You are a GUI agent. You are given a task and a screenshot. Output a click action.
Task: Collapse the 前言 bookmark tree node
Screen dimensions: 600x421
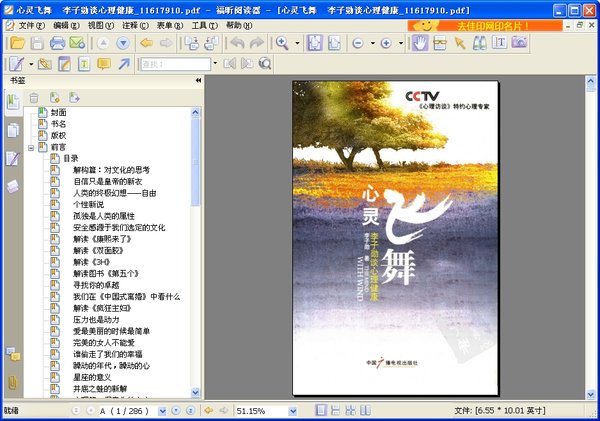(31, 148)
